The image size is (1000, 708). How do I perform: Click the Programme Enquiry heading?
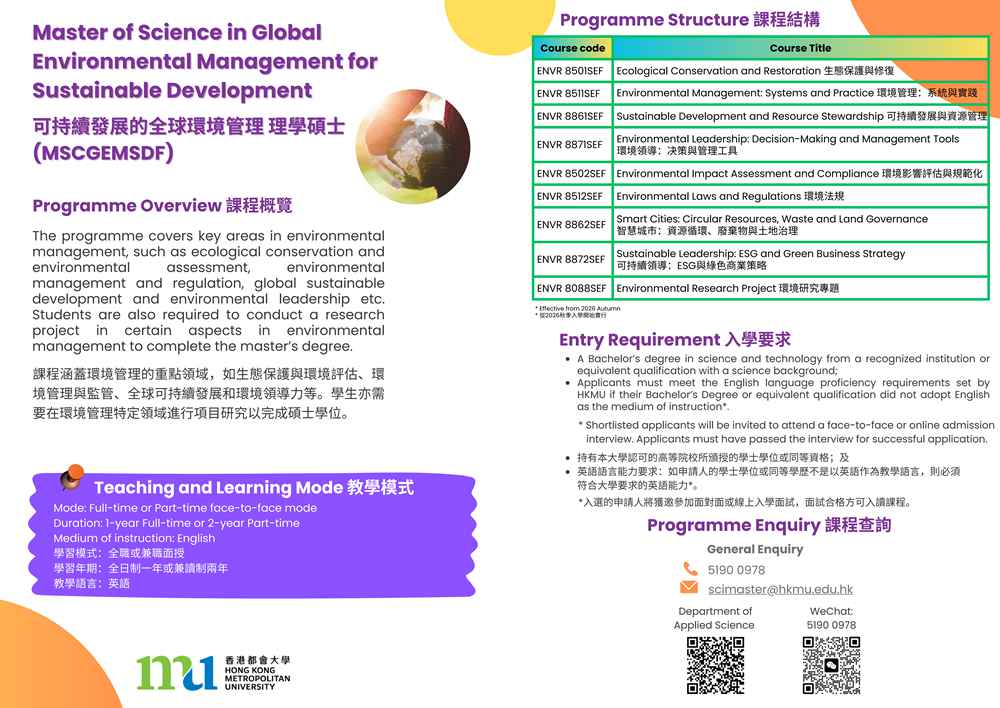768,525
